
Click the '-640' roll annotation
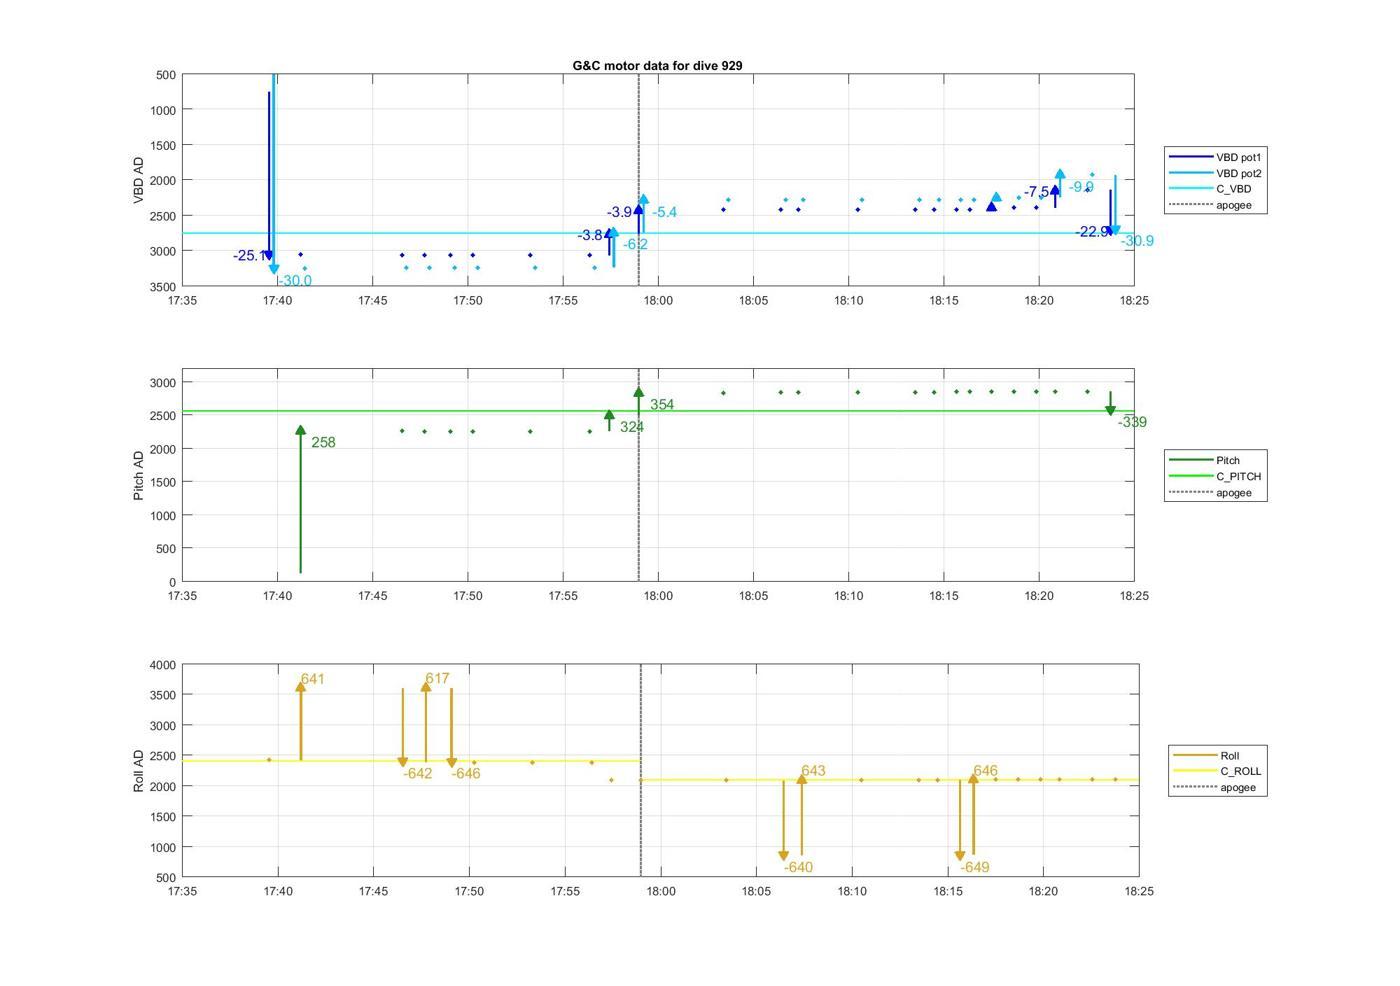(x=798, y=868)
